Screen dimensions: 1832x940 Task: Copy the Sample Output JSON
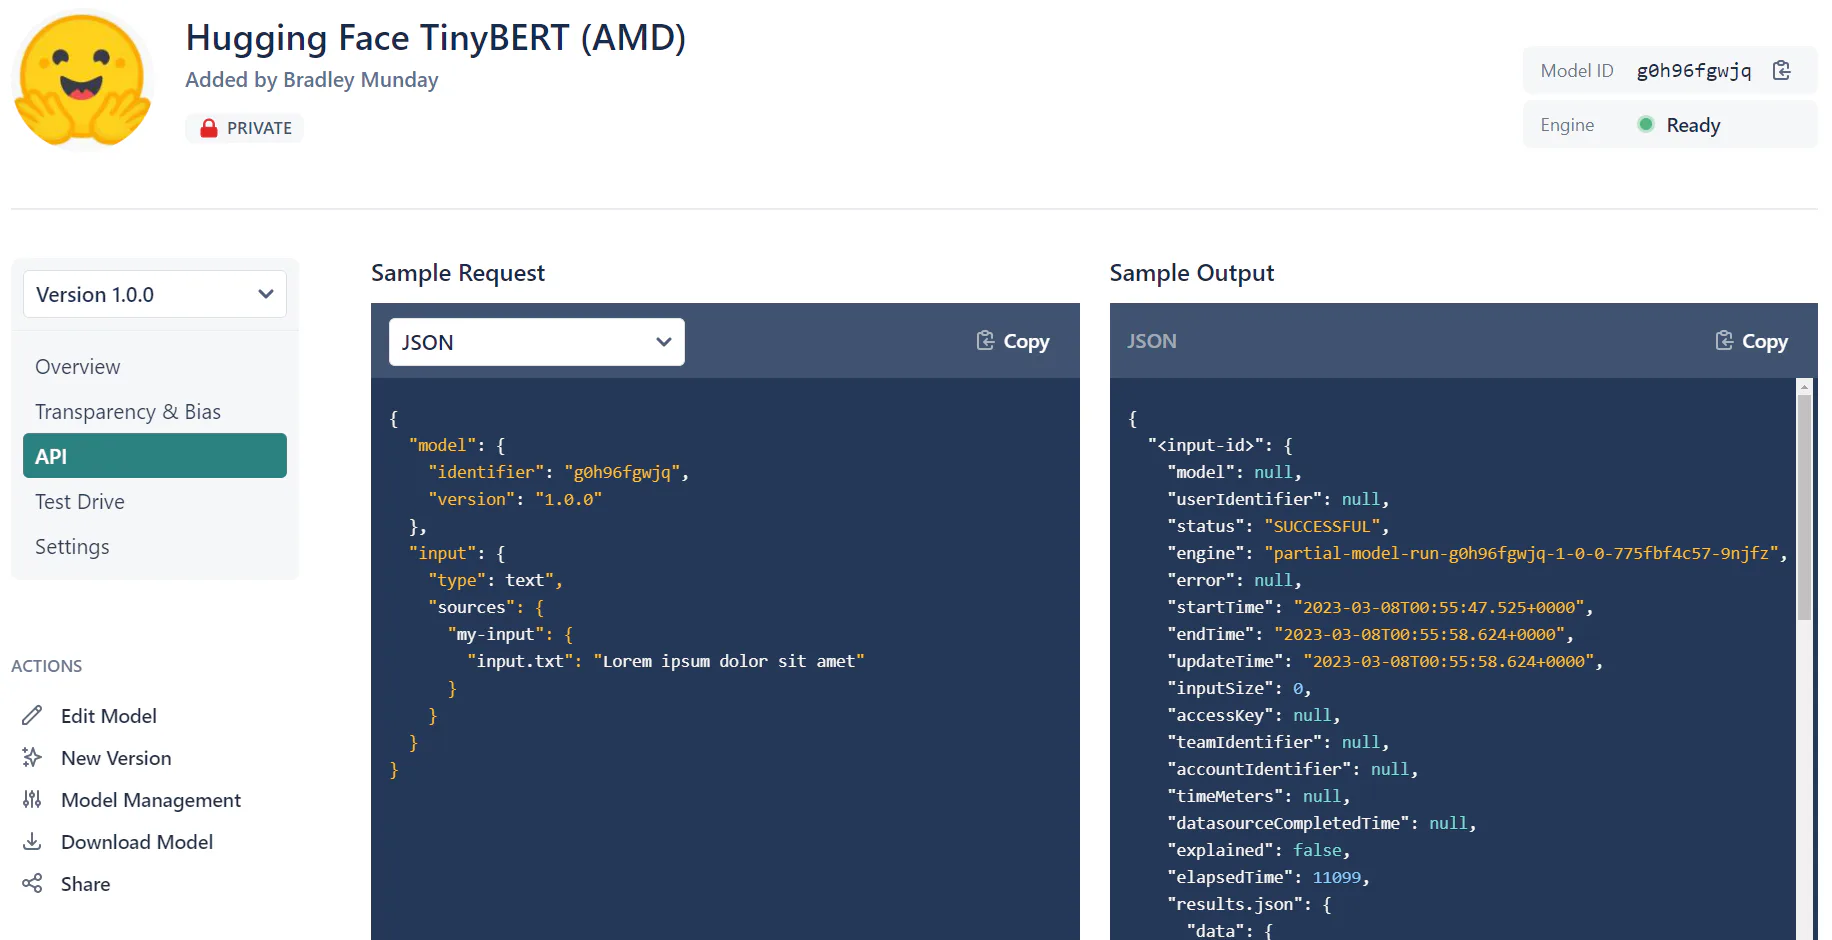click(1751, 341)
